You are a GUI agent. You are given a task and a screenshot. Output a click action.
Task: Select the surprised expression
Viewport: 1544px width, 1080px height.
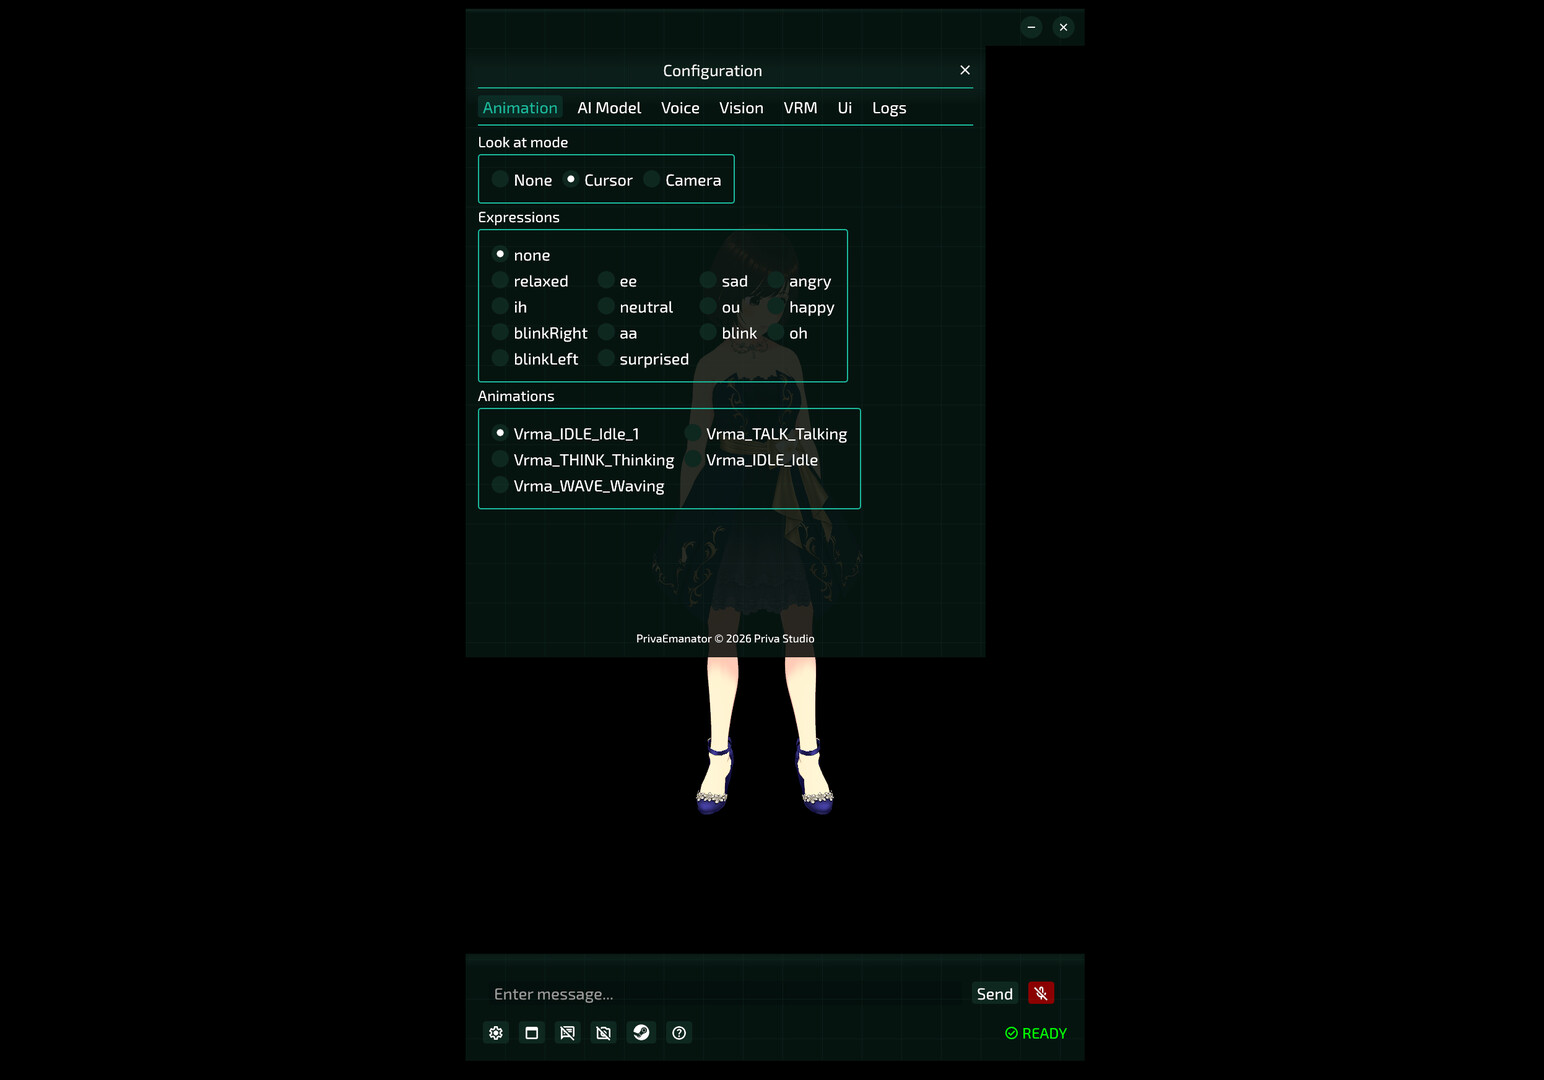click(x=644, y=359)
